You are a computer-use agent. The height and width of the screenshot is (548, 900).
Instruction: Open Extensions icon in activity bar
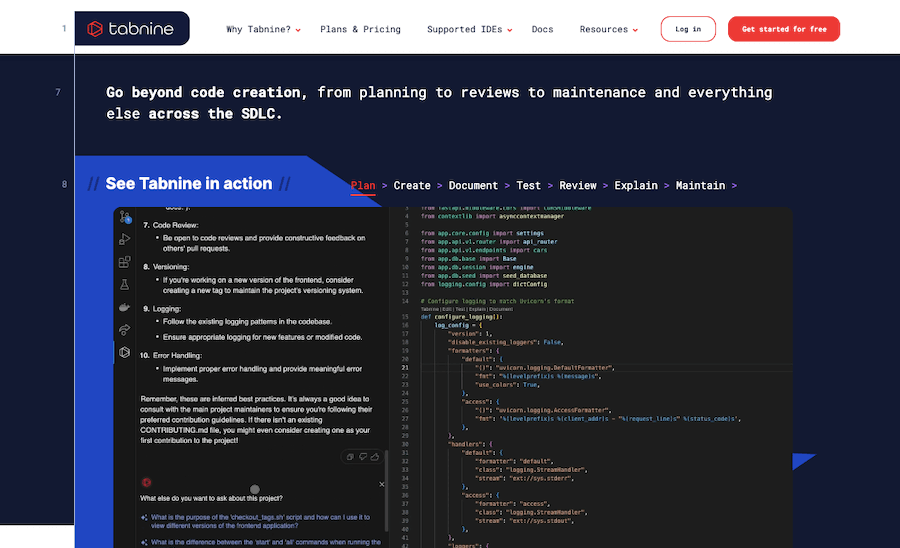click(x=125, y=262)
